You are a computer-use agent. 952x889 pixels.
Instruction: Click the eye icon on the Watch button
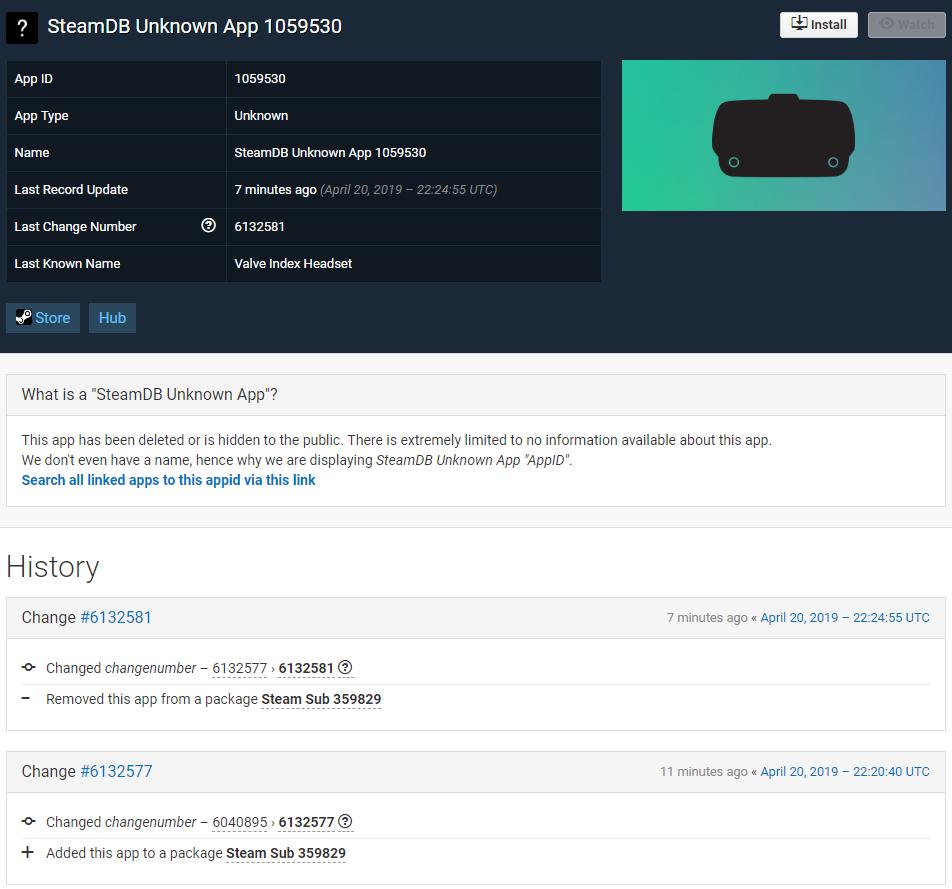(888, 24)
